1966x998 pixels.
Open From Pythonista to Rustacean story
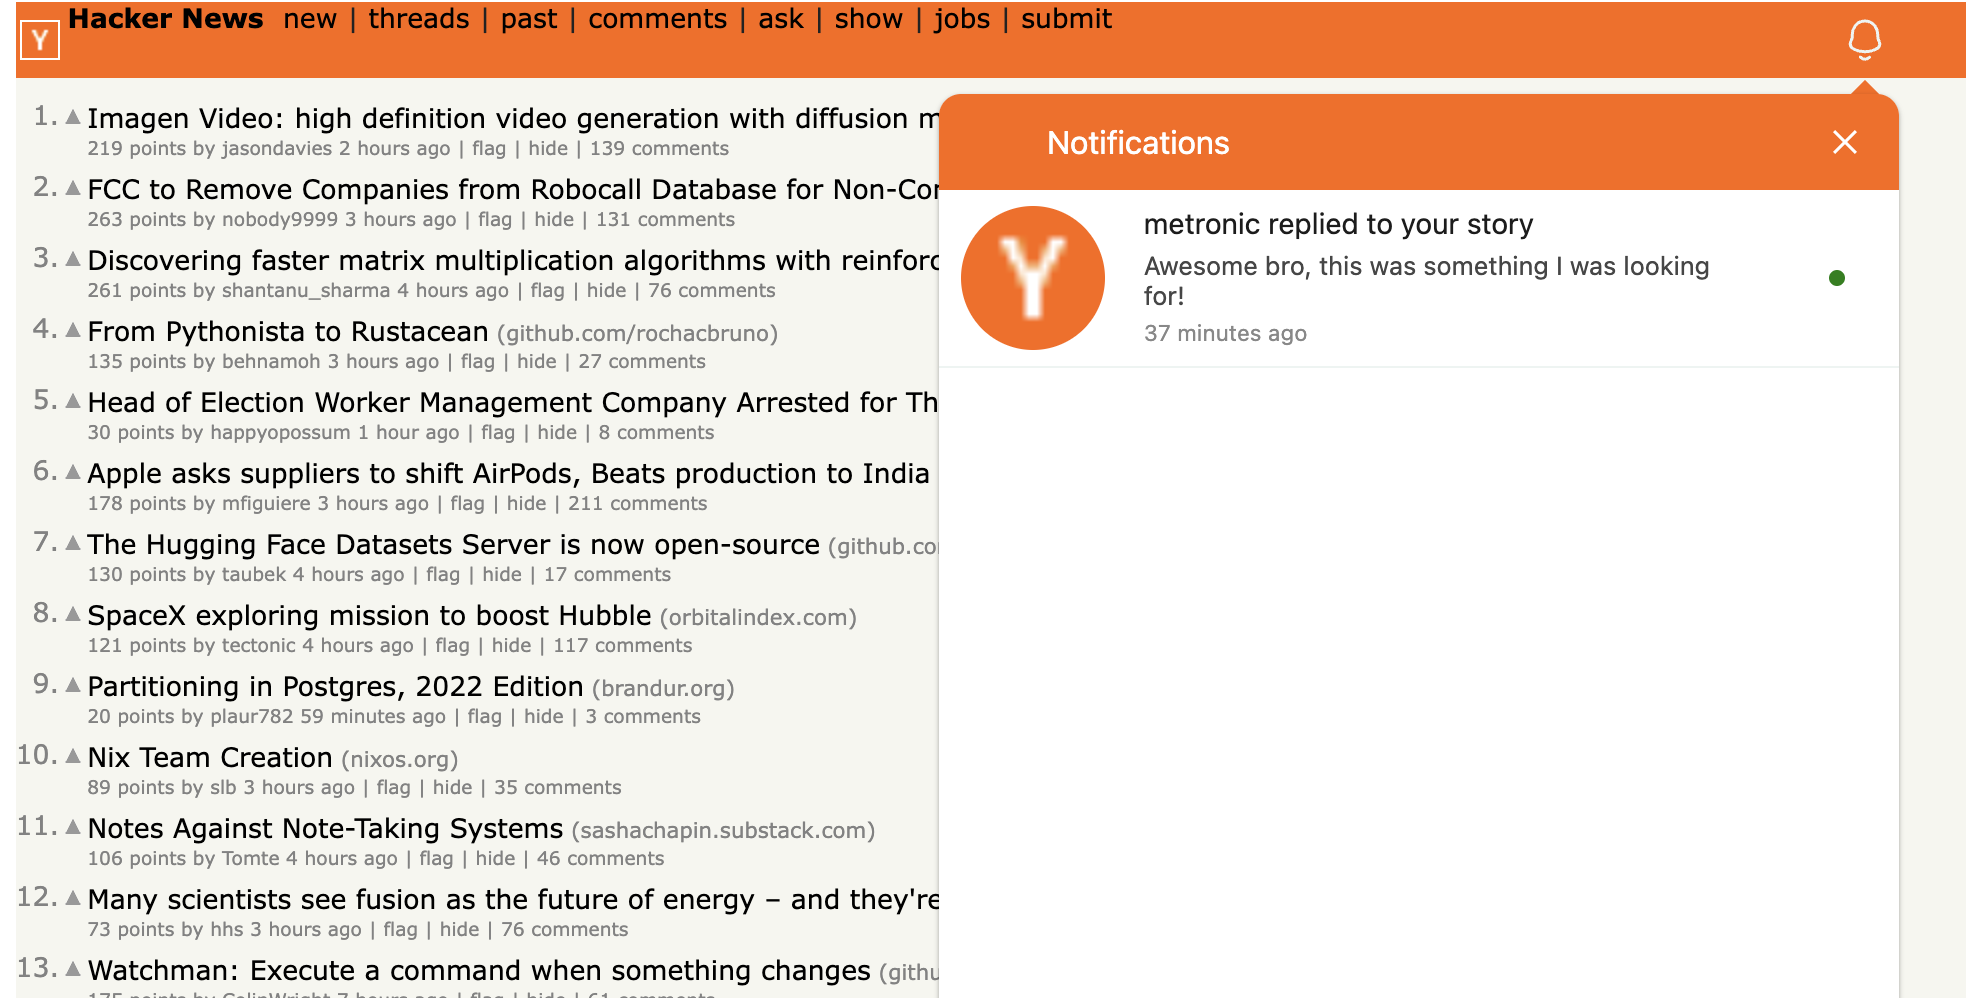288,331
